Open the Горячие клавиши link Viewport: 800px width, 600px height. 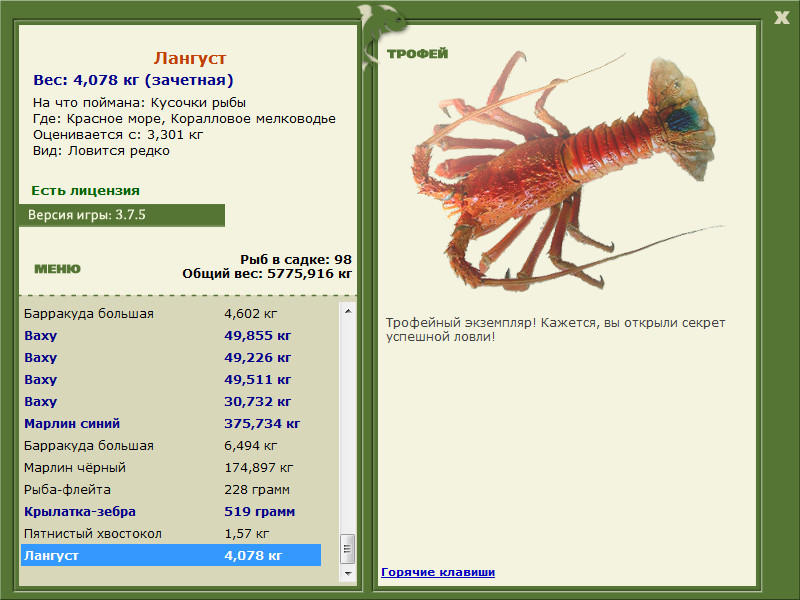point(438,572)
